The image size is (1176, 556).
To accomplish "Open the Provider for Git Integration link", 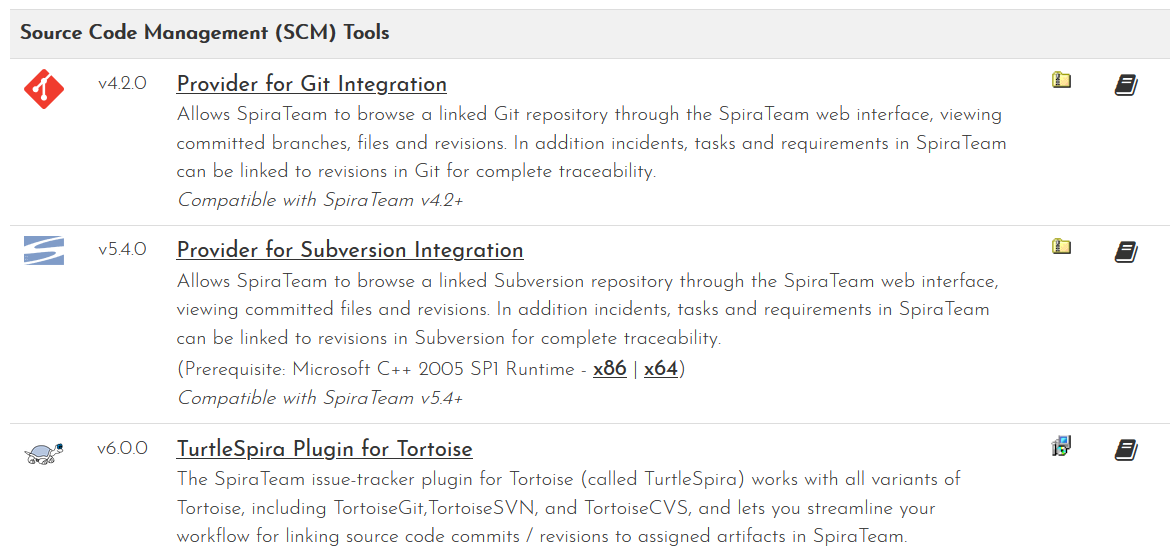I will (x=311, y=84).
